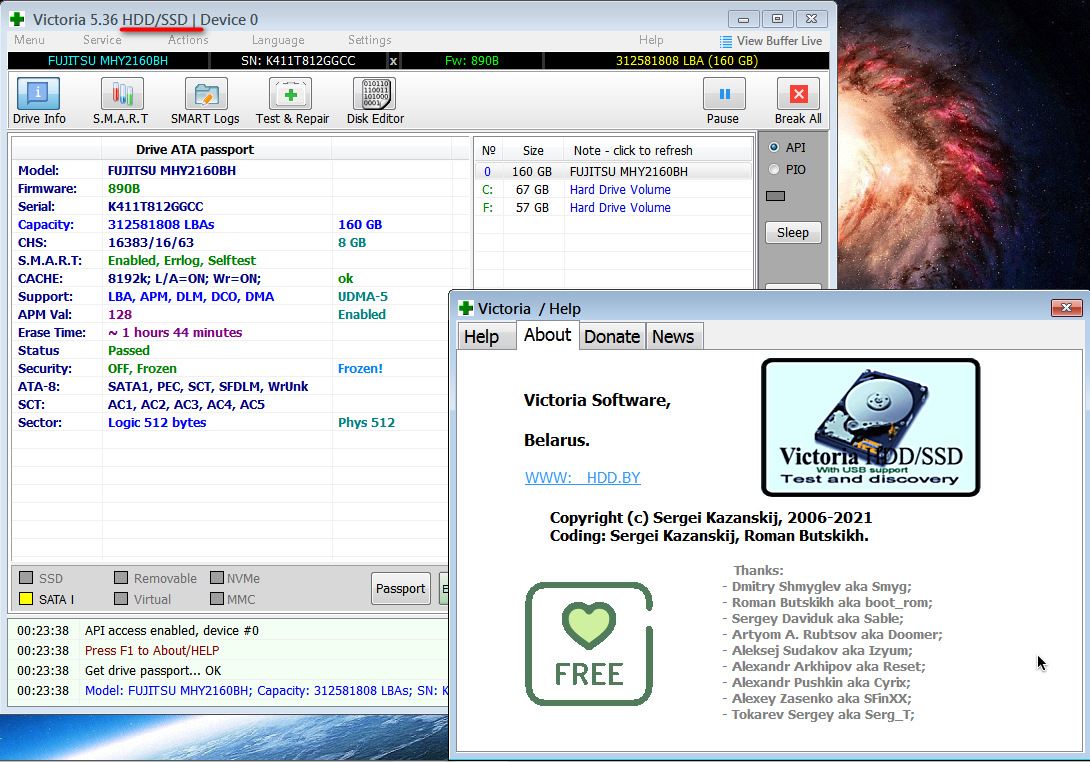Toggle the SSD indicator box
The height and width of the screenshot is (762, 1090).
tap(26, 578)
